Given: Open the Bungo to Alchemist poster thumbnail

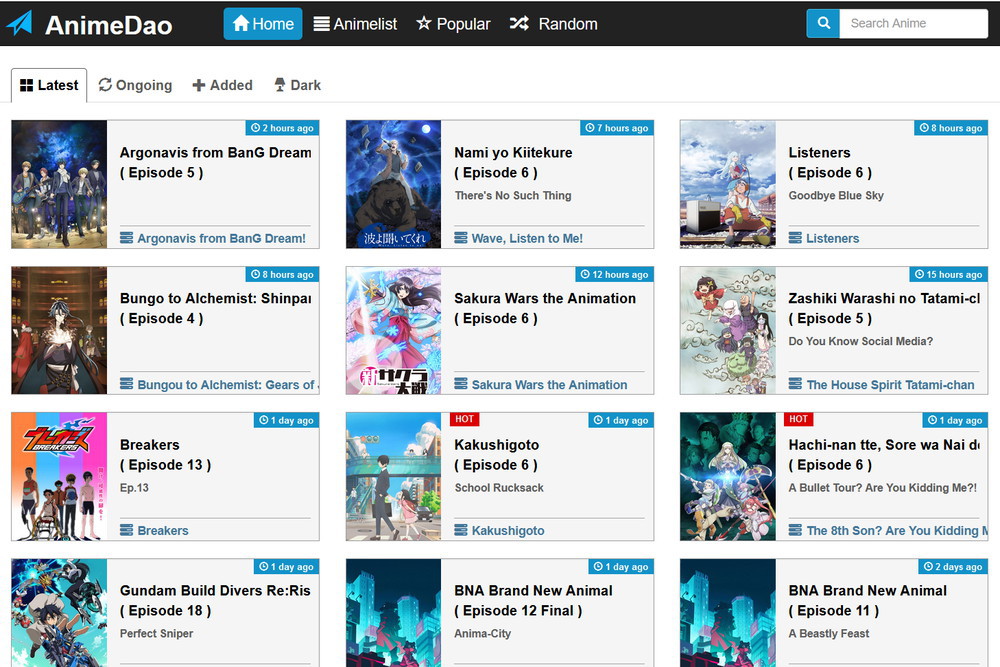Looking at the screenshot, I should point(59,330).
